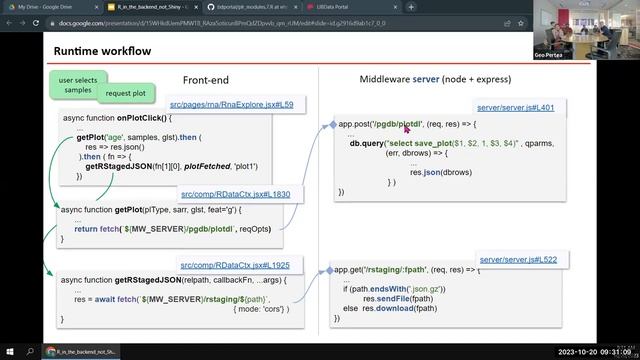Select the Chrome R_in_the_backend taskbar button
Image resolution: width=640 pixels, height=360 pixels.
pos(81,351)
